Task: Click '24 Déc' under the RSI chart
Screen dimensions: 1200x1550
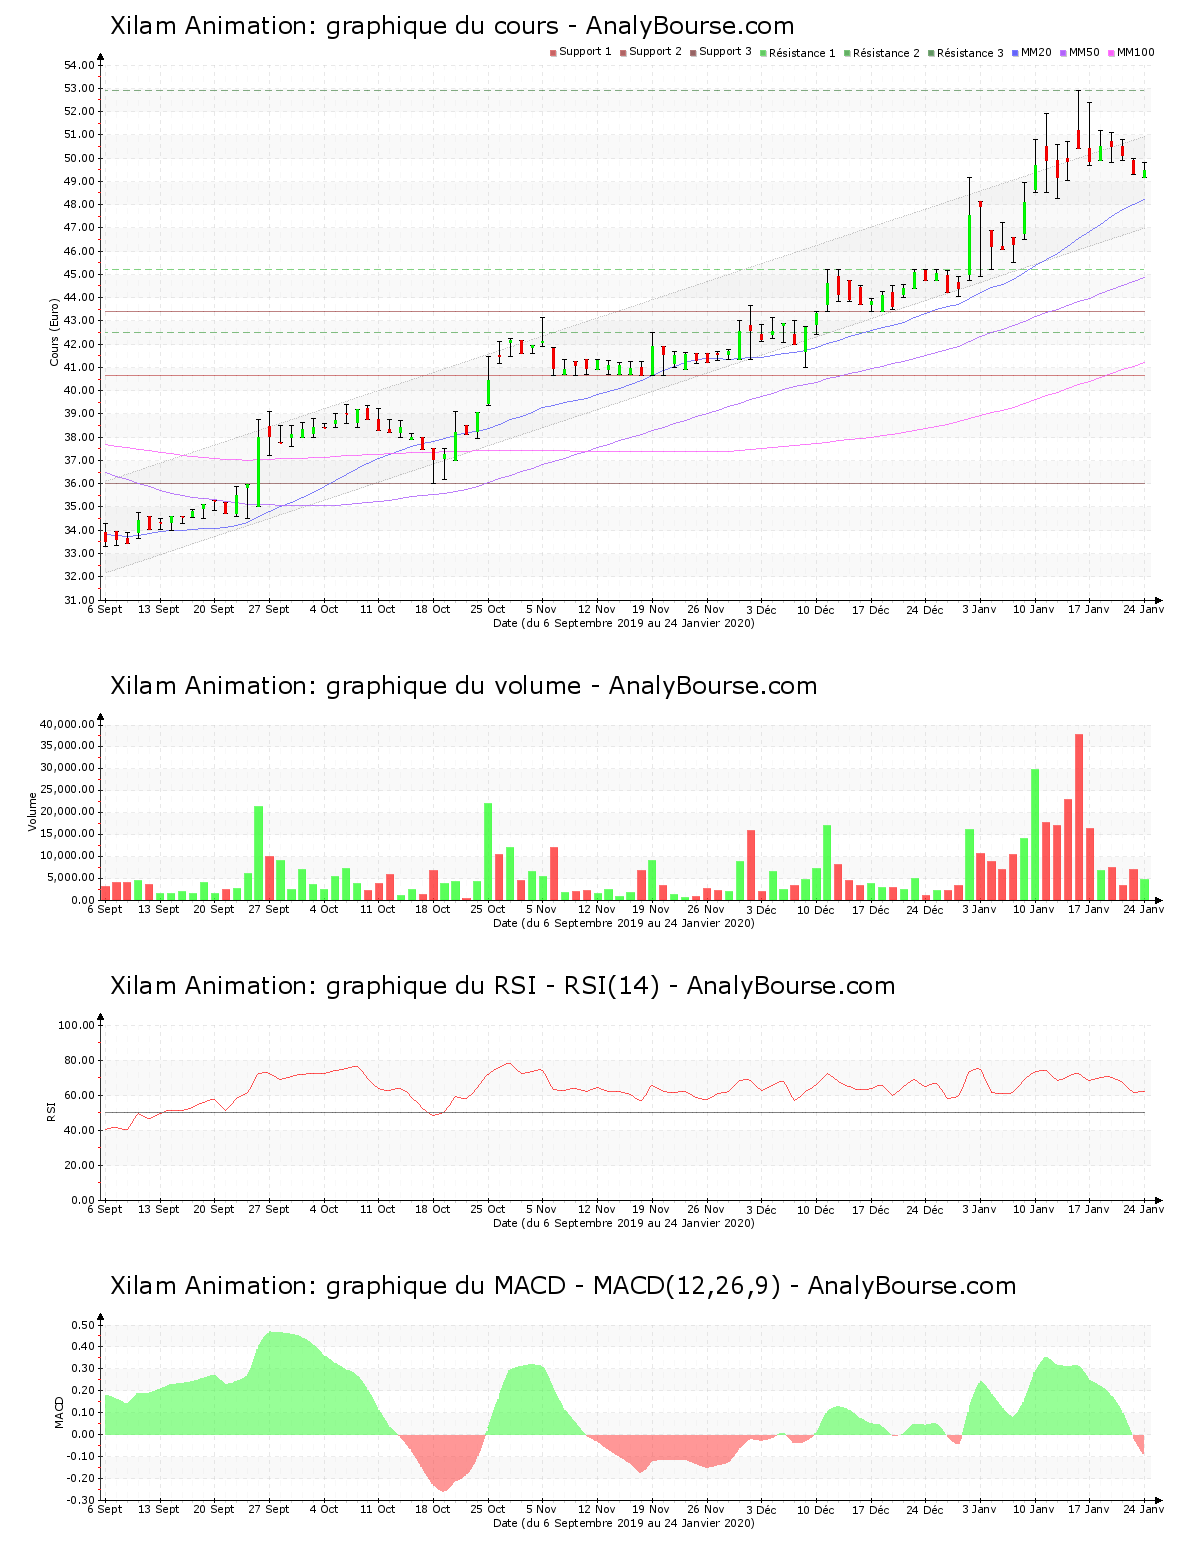Action: click(x=925, y=1209)
